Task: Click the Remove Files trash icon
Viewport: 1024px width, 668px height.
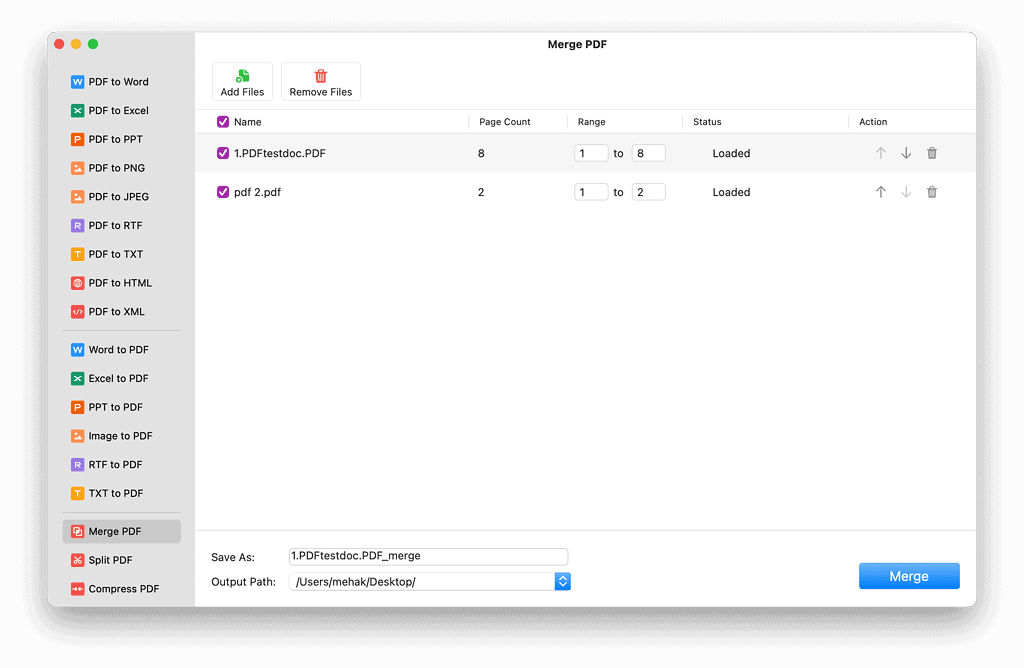Action: tap(321, 77)
